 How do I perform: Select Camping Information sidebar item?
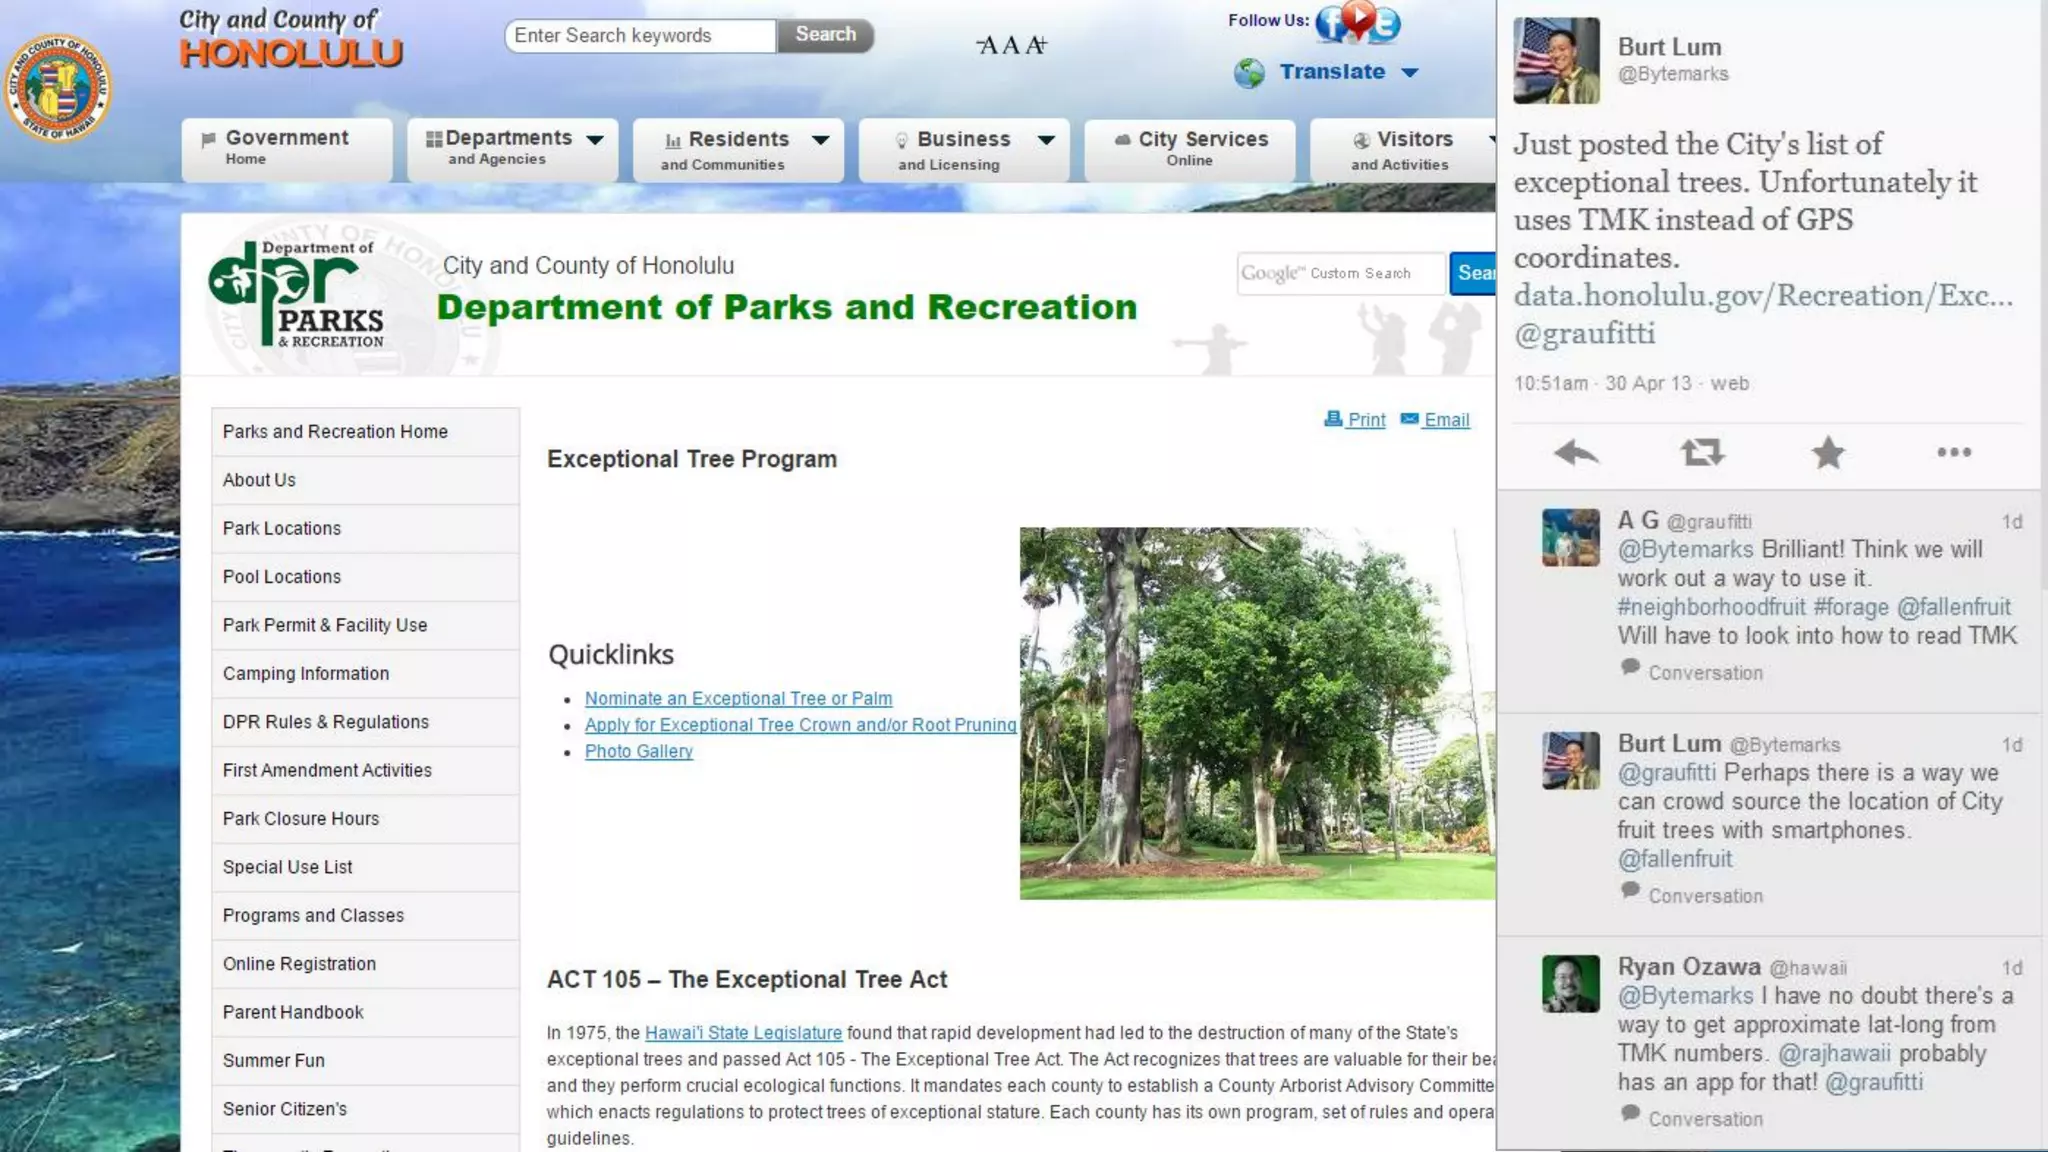pos(306,673)
